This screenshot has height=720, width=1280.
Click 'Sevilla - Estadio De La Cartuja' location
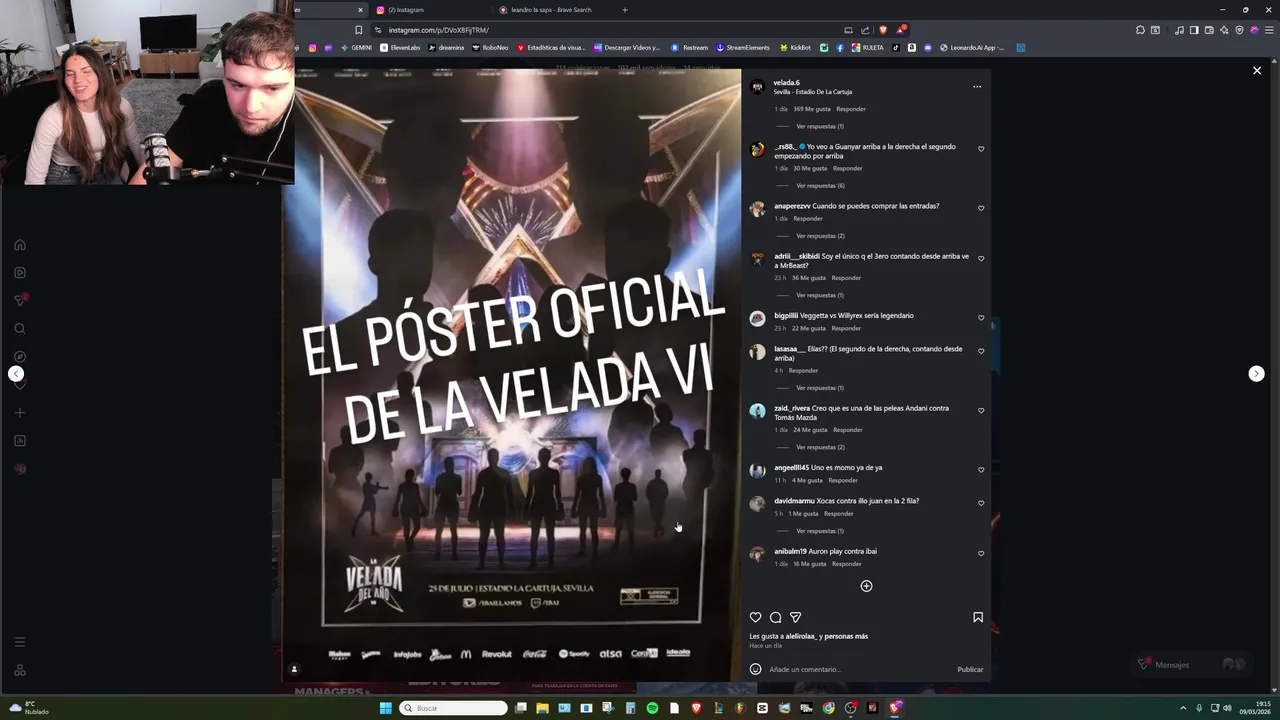click(x=813, y=92)
